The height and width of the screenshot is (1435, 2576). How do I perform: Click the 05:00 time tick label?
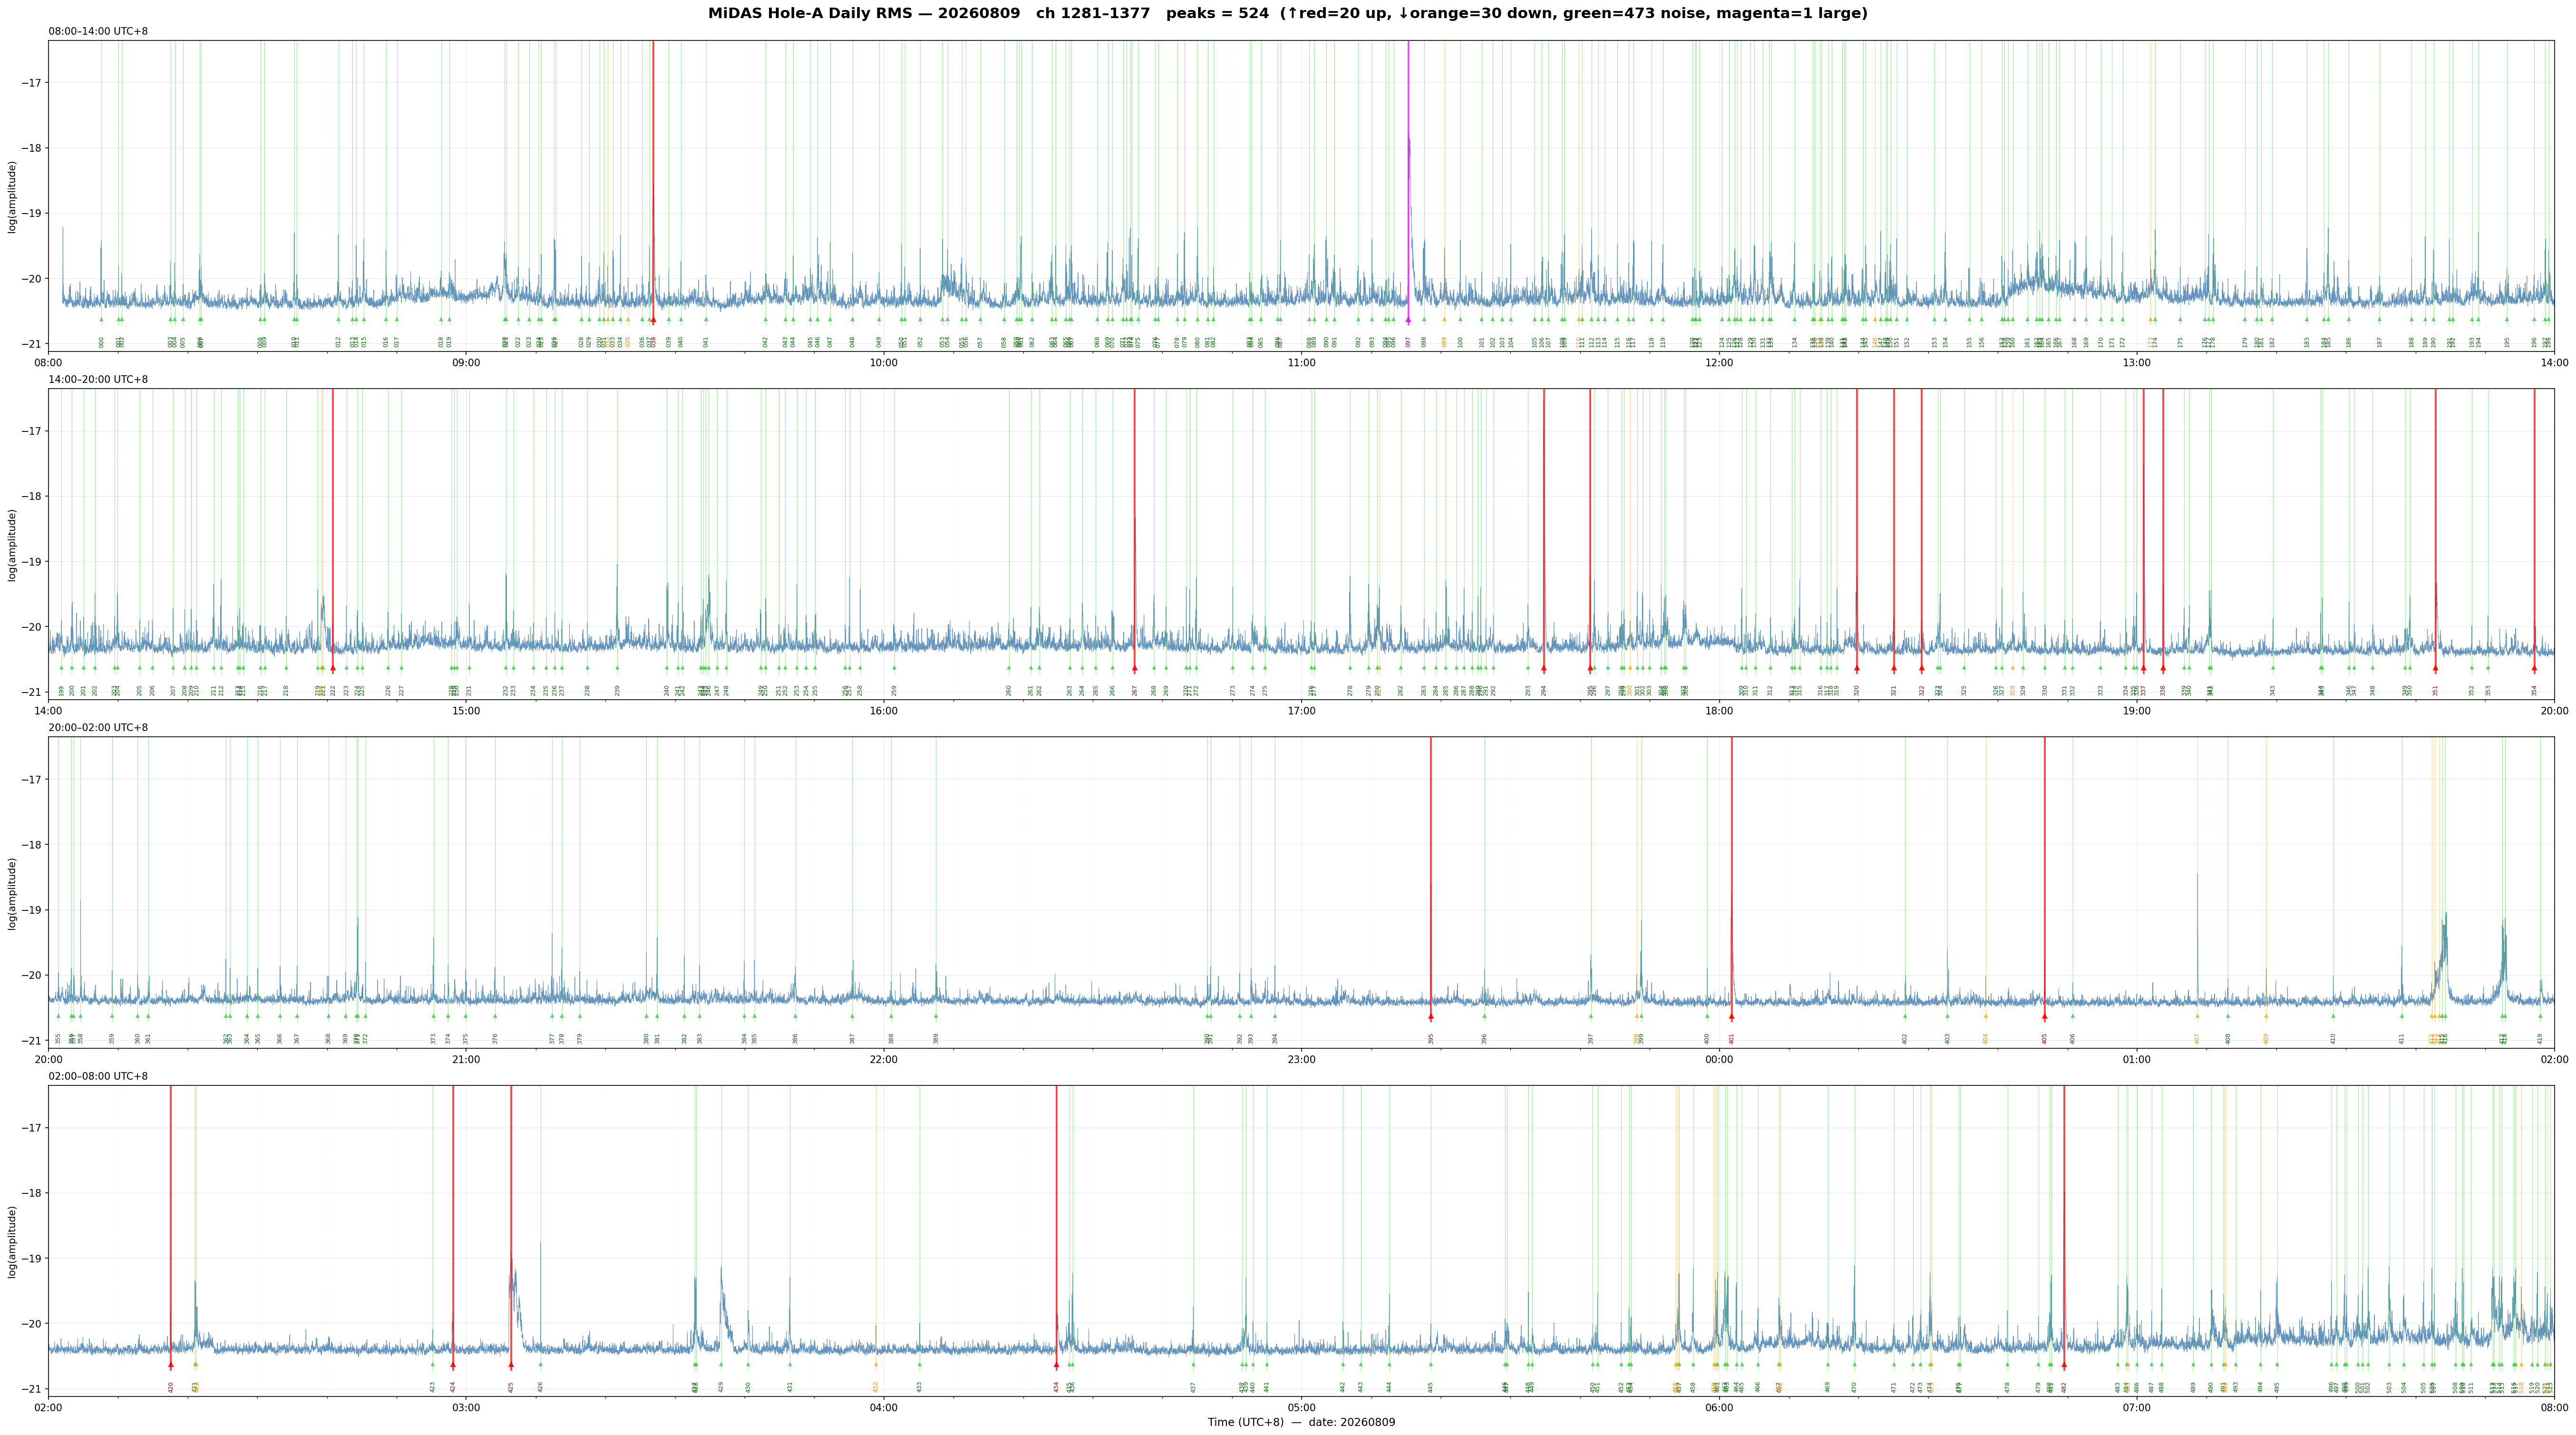1301,1407
